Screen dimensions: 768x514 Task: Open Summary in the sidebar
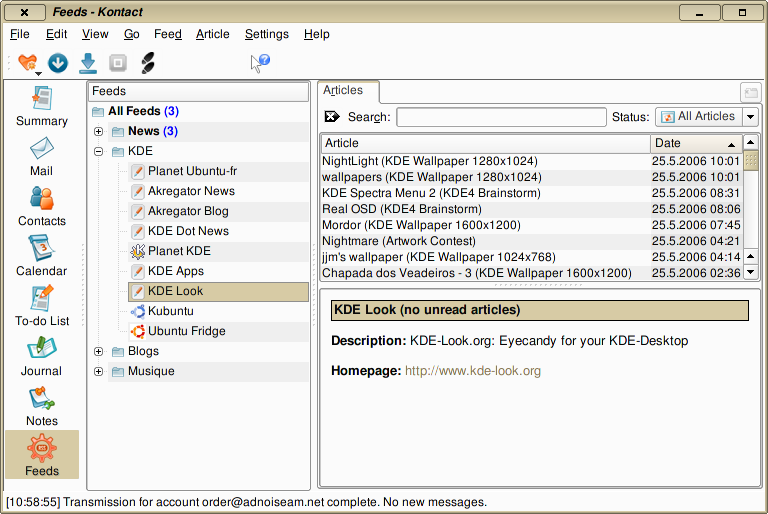click(x=42, y=106)
